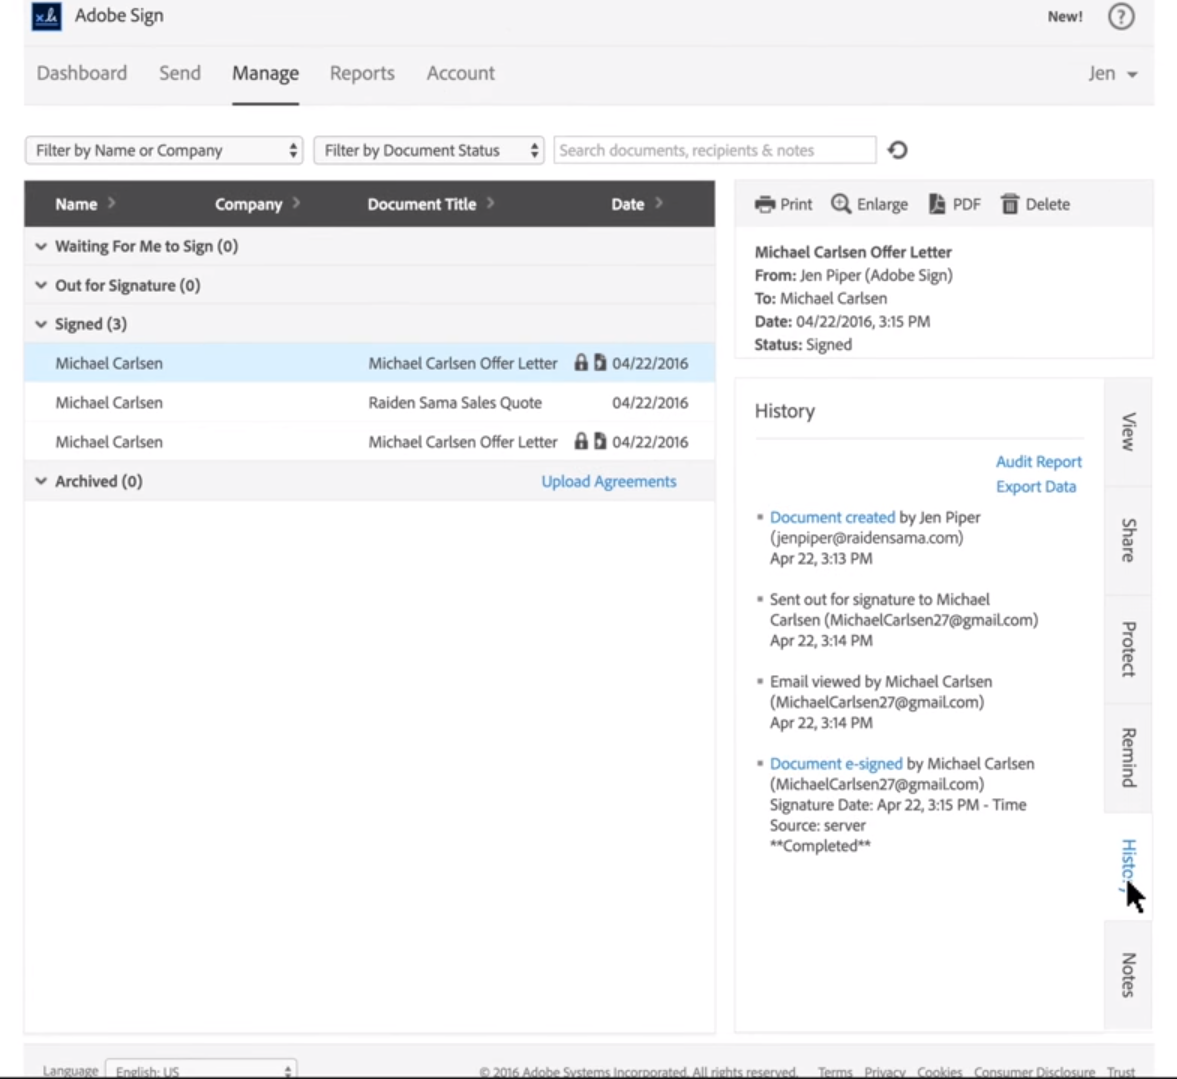Open the Language English: US dropdown

(x=201, y=1069)
